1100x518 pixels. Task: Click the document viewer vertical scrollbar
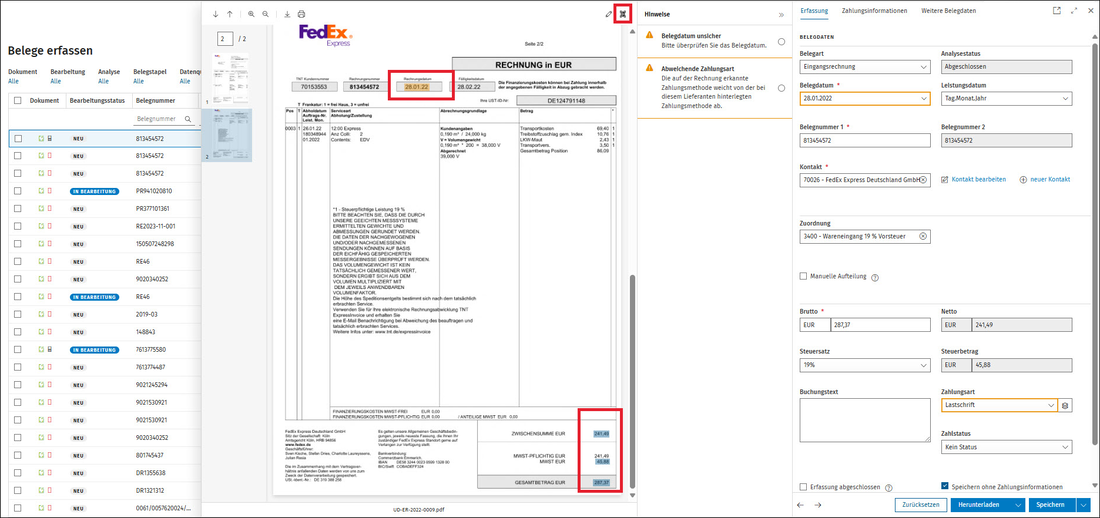633,383
